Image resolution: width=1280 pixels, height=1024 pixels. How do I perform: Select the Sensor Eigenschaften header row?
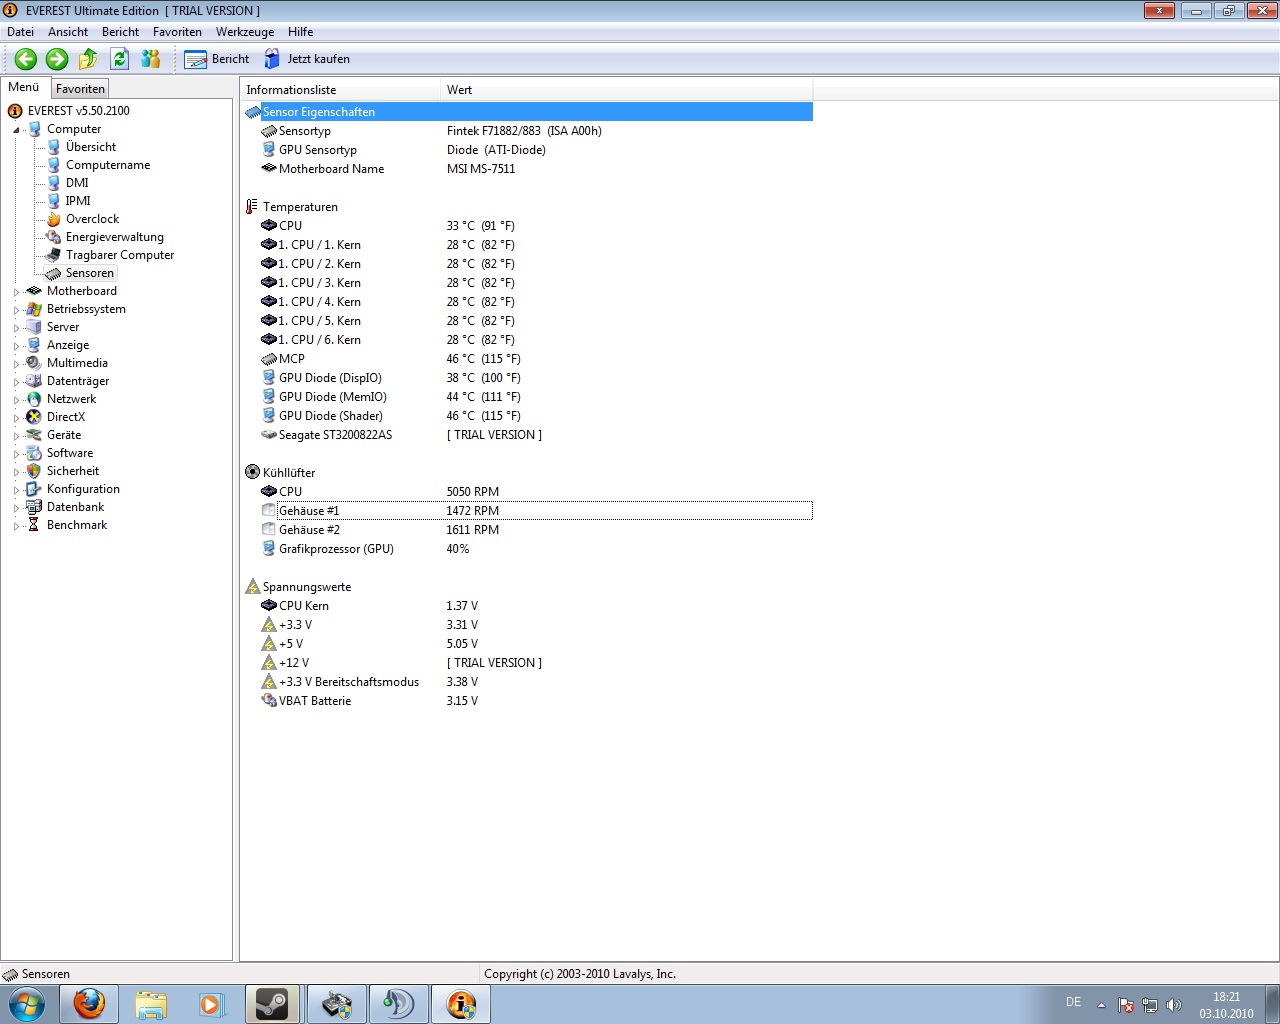click(527, 112)
